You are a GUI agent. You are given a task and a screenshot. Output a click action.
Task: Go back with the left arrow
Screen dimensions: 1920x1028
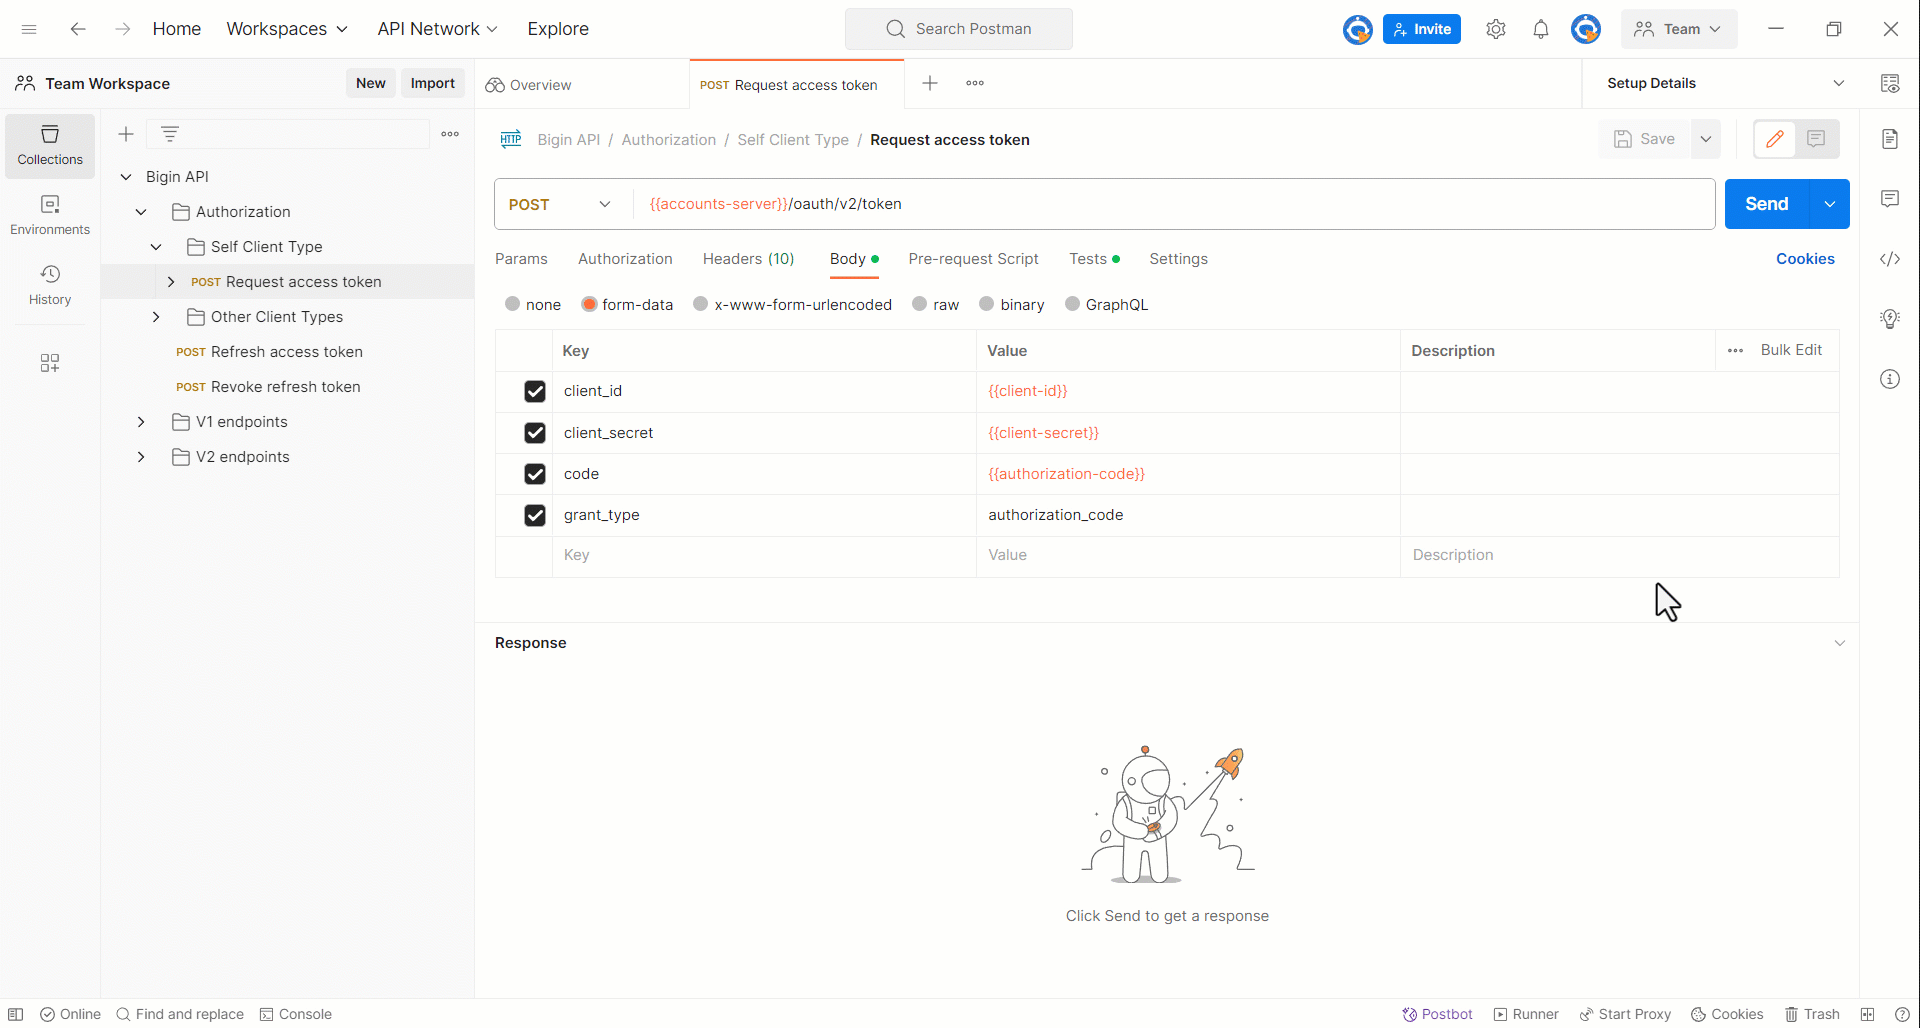(x=78, y=29)
